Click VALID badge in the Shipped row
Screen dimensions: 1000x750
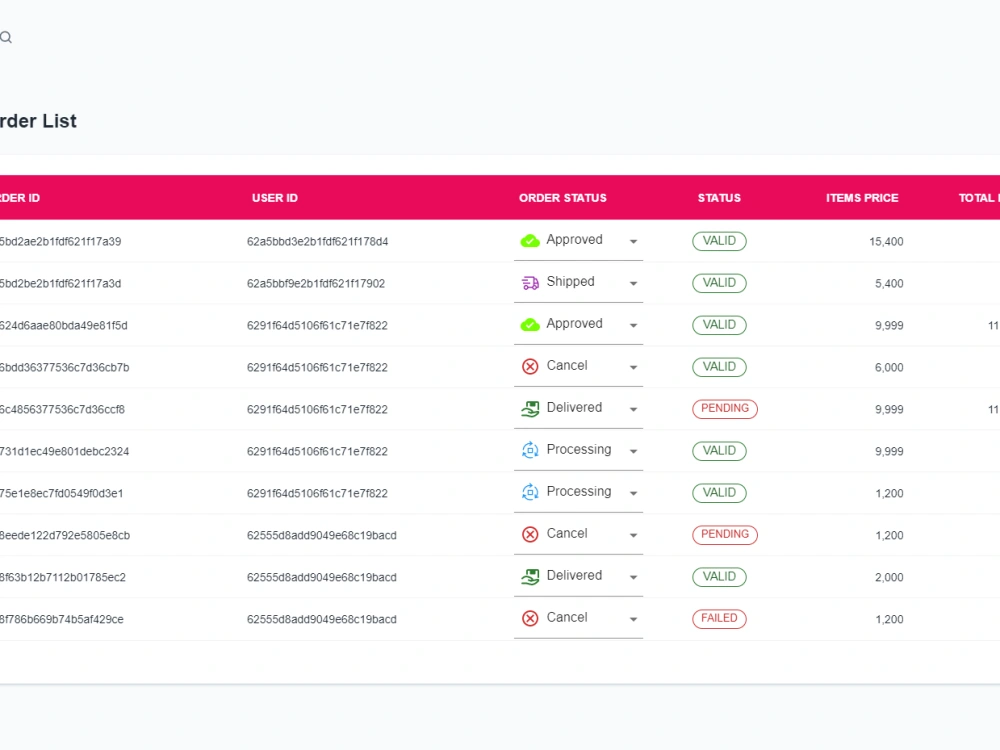tap(719, 283)
